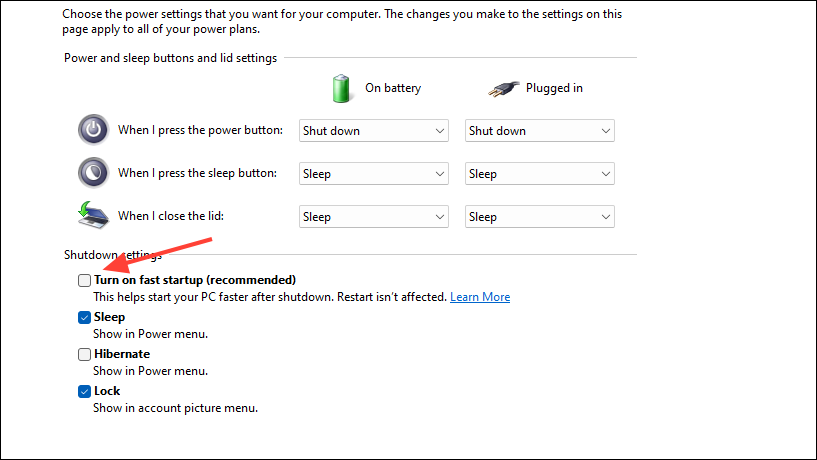817x460 pixels.
Task: Click the sleep button moon icon
Action: coord(93,172)
